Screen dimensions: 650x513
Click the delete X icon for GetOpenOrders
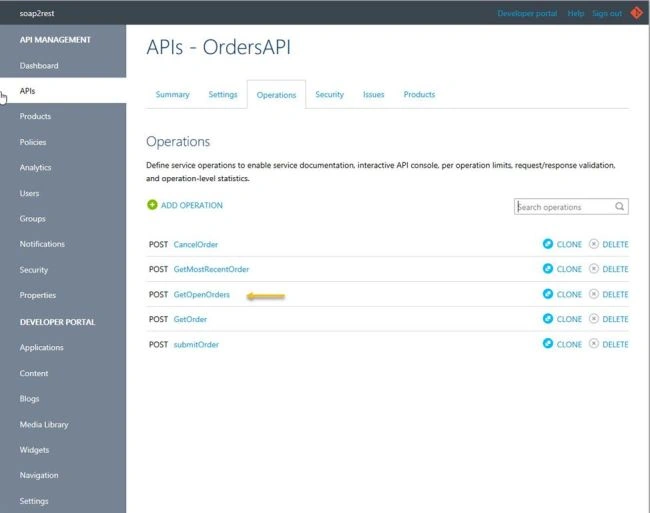pos(594,294)
